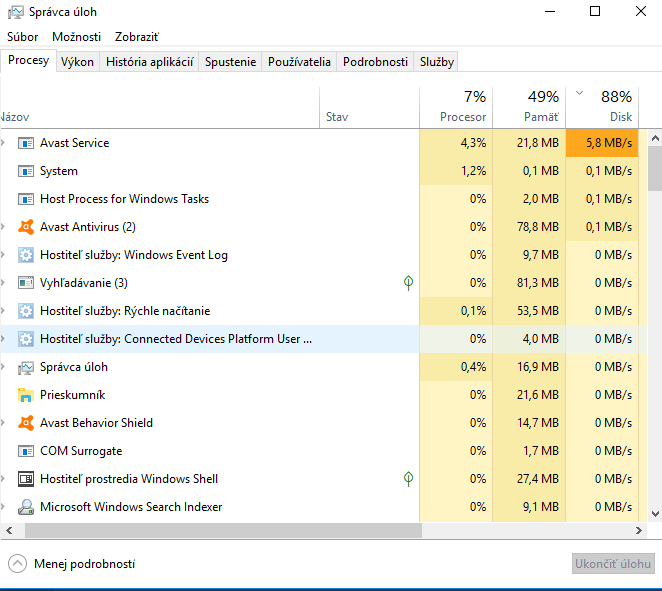Click the Správca úloh process row icon

click(26, 368)
